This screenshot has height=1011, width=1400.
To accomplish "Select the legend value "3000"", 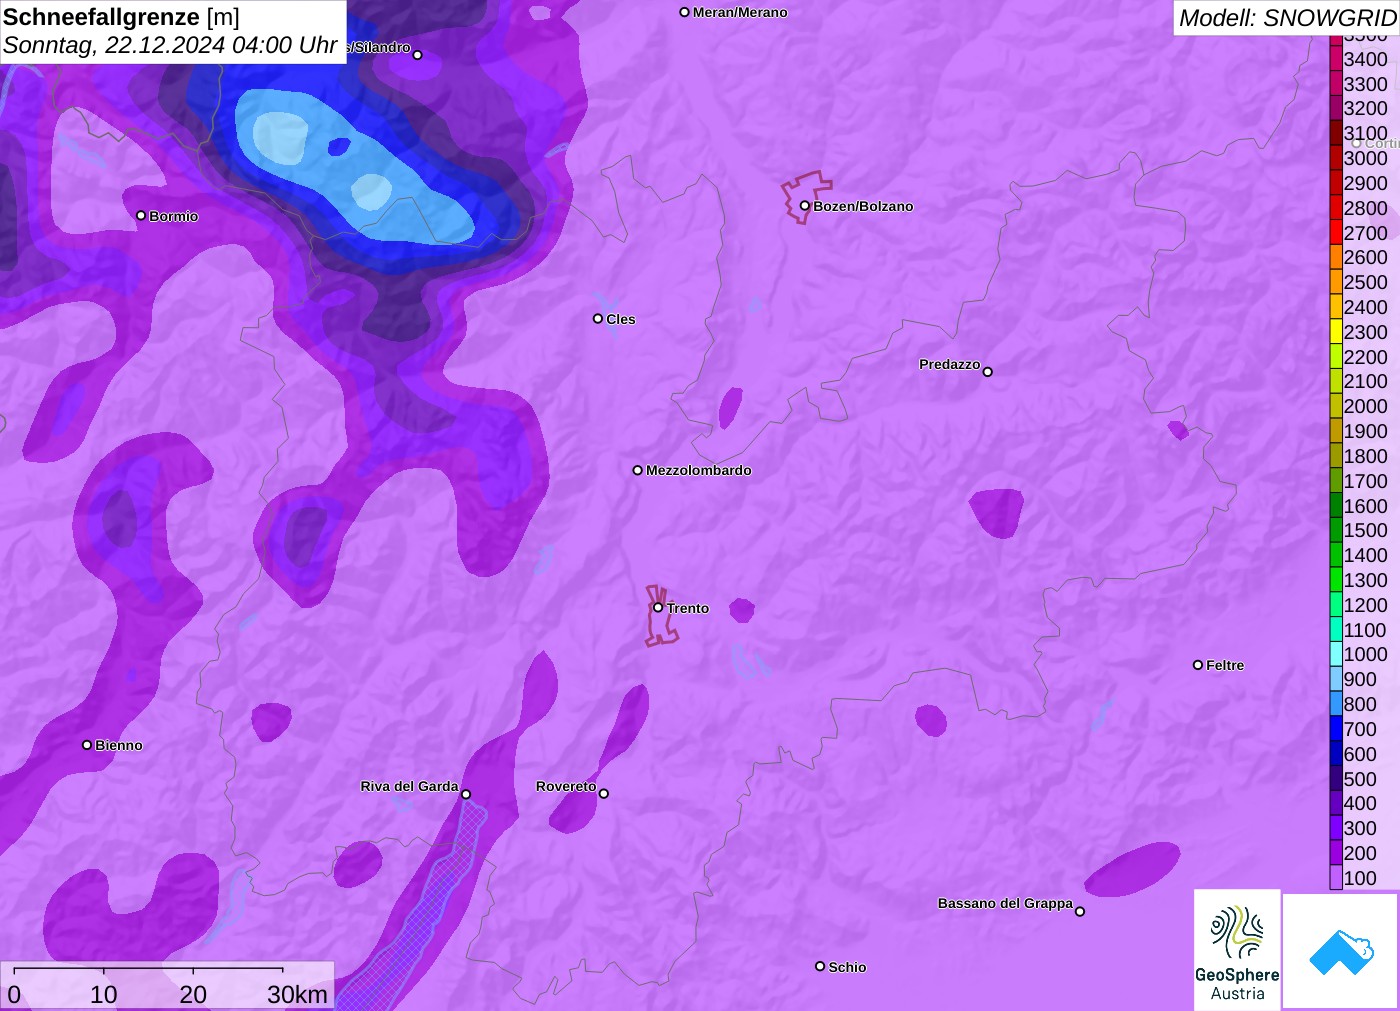I will [1366, 158].
